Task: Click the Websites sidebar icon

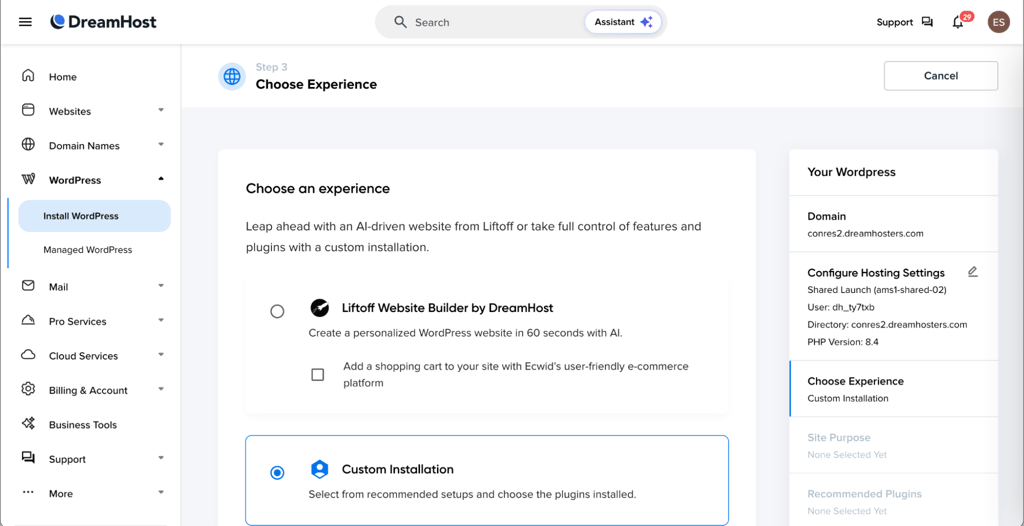Action: click(x=28, y=110)
